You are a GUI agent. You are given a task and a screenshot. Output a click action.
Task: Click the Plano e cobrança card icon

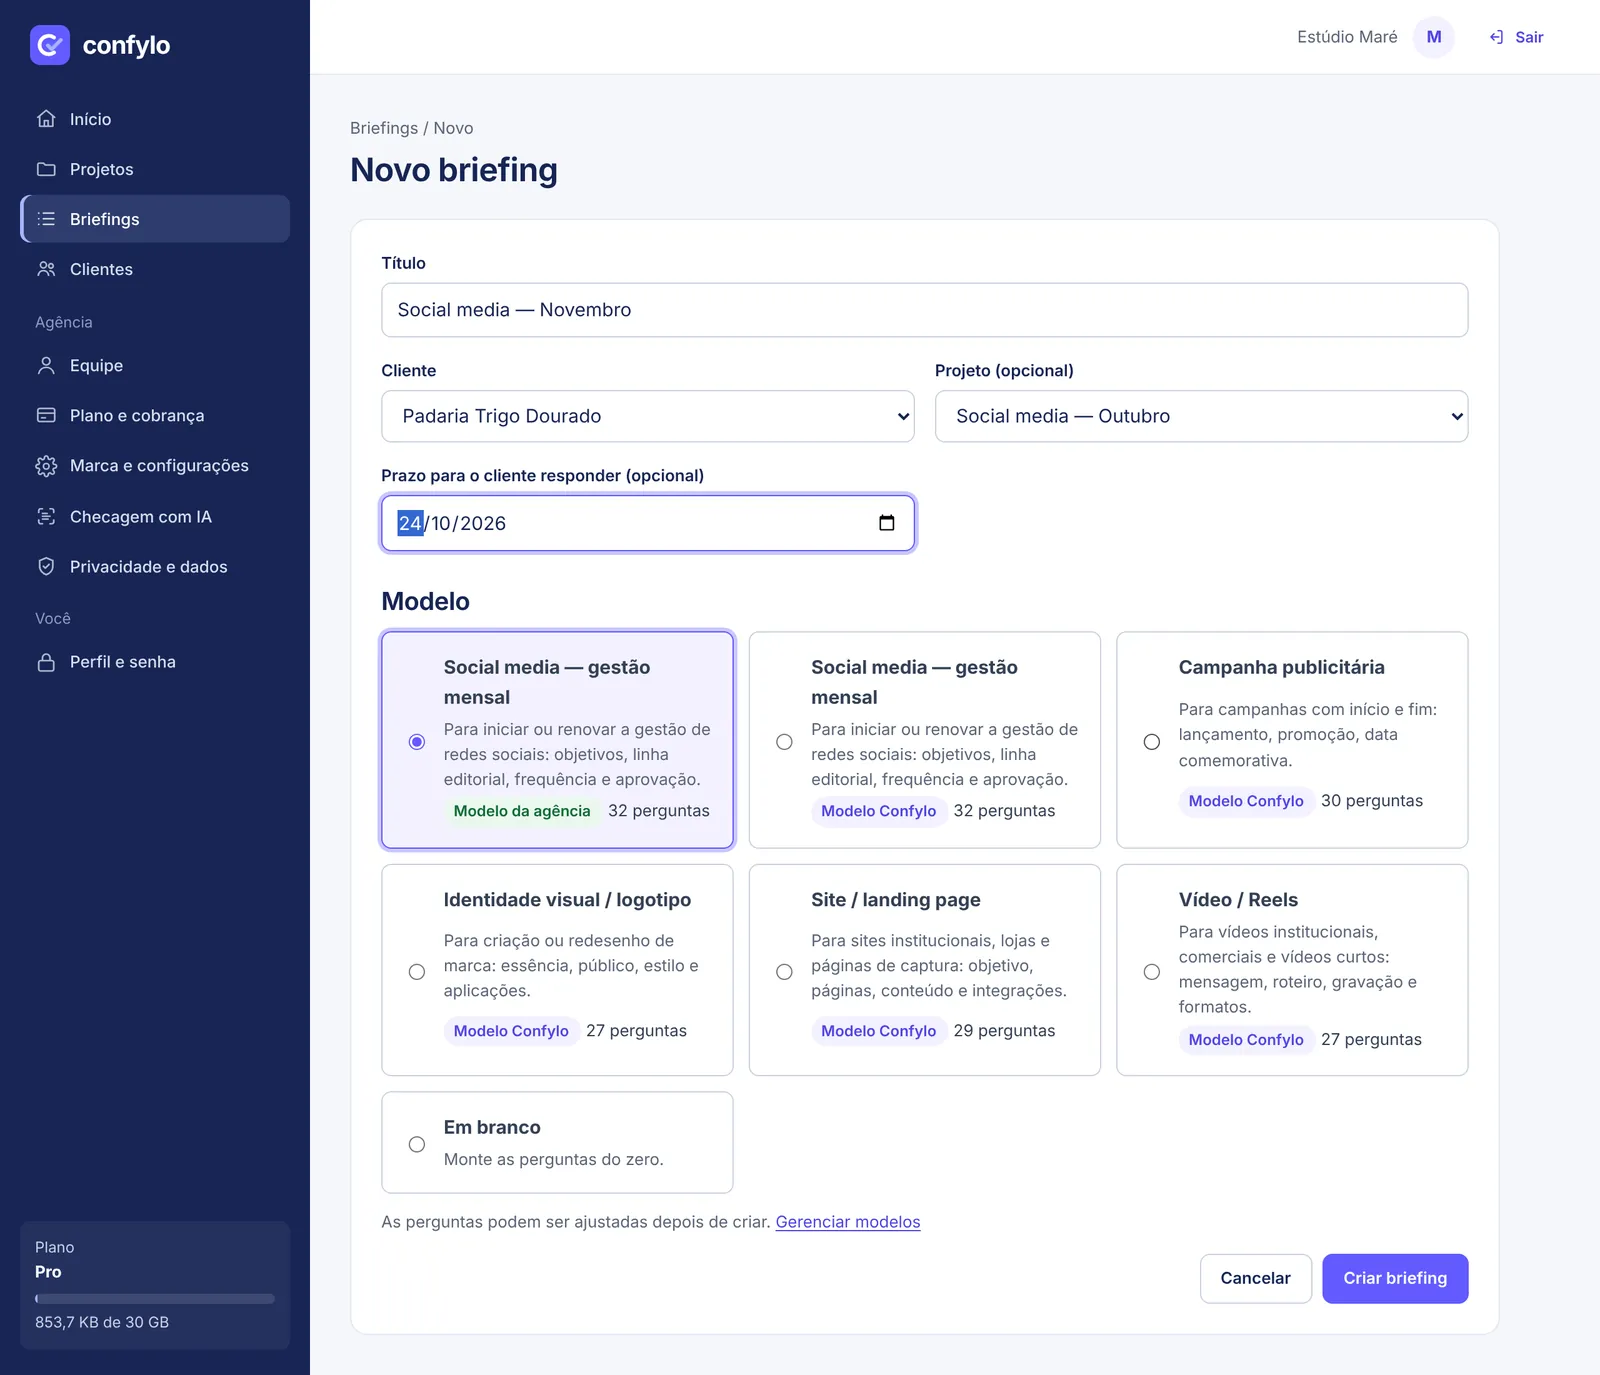[46, 416]
